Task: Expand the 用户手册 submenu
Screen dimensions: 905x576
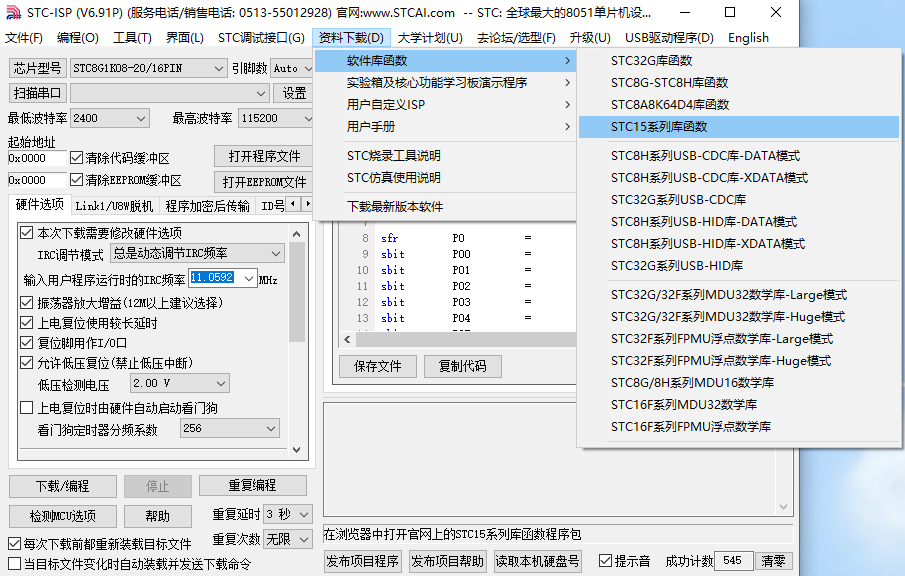Action: point(445,126)
